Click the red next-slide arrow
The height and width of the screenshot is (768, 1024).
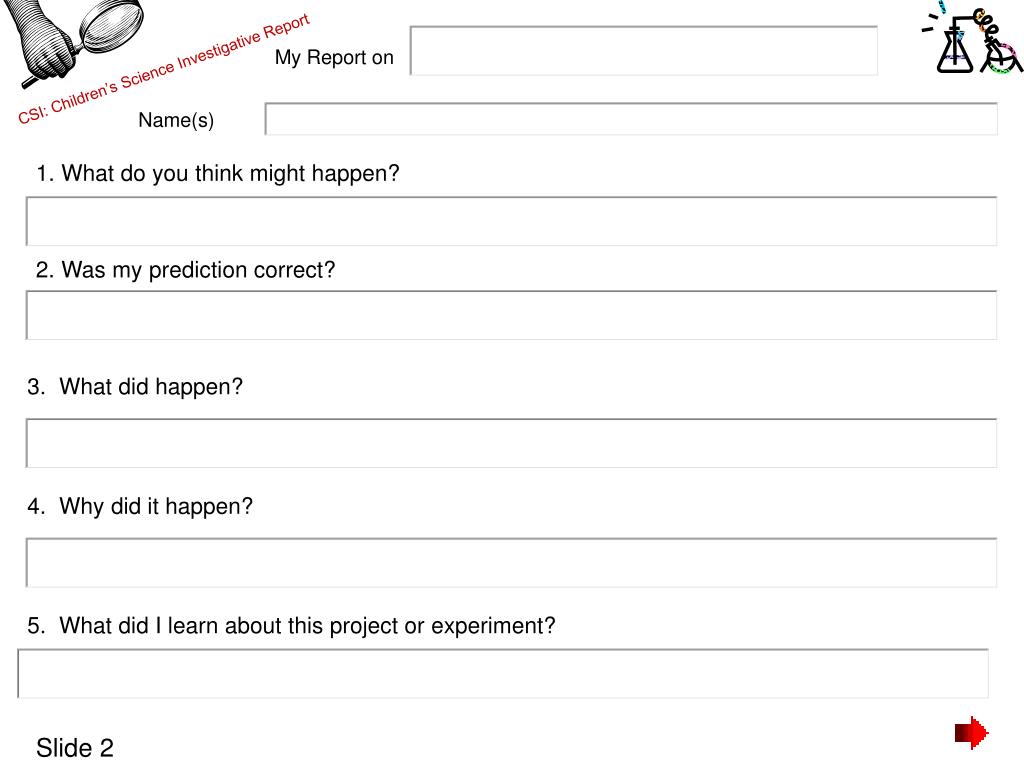click(972, 733)
